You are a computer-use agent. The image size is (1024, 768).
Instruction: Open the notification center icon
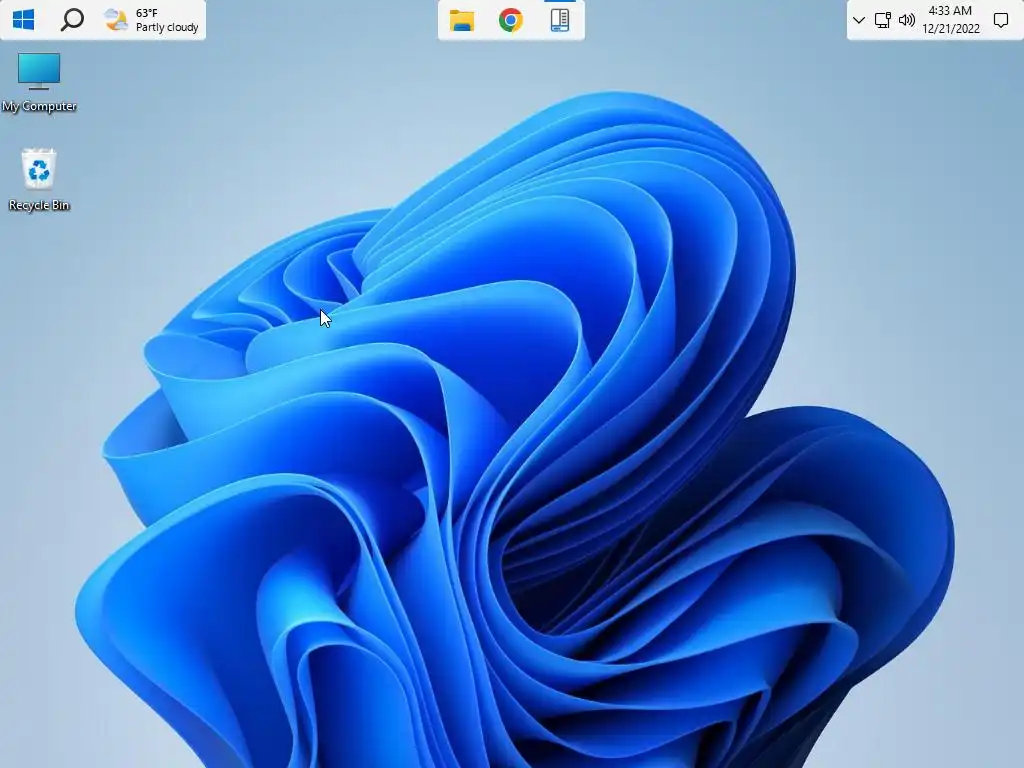click(x=1000, y=20)
